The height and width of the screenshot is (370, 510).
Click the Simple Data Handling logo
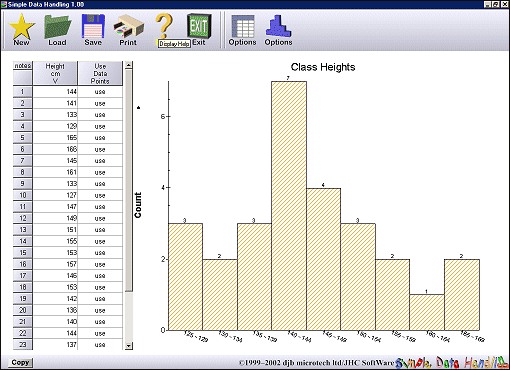451,362
